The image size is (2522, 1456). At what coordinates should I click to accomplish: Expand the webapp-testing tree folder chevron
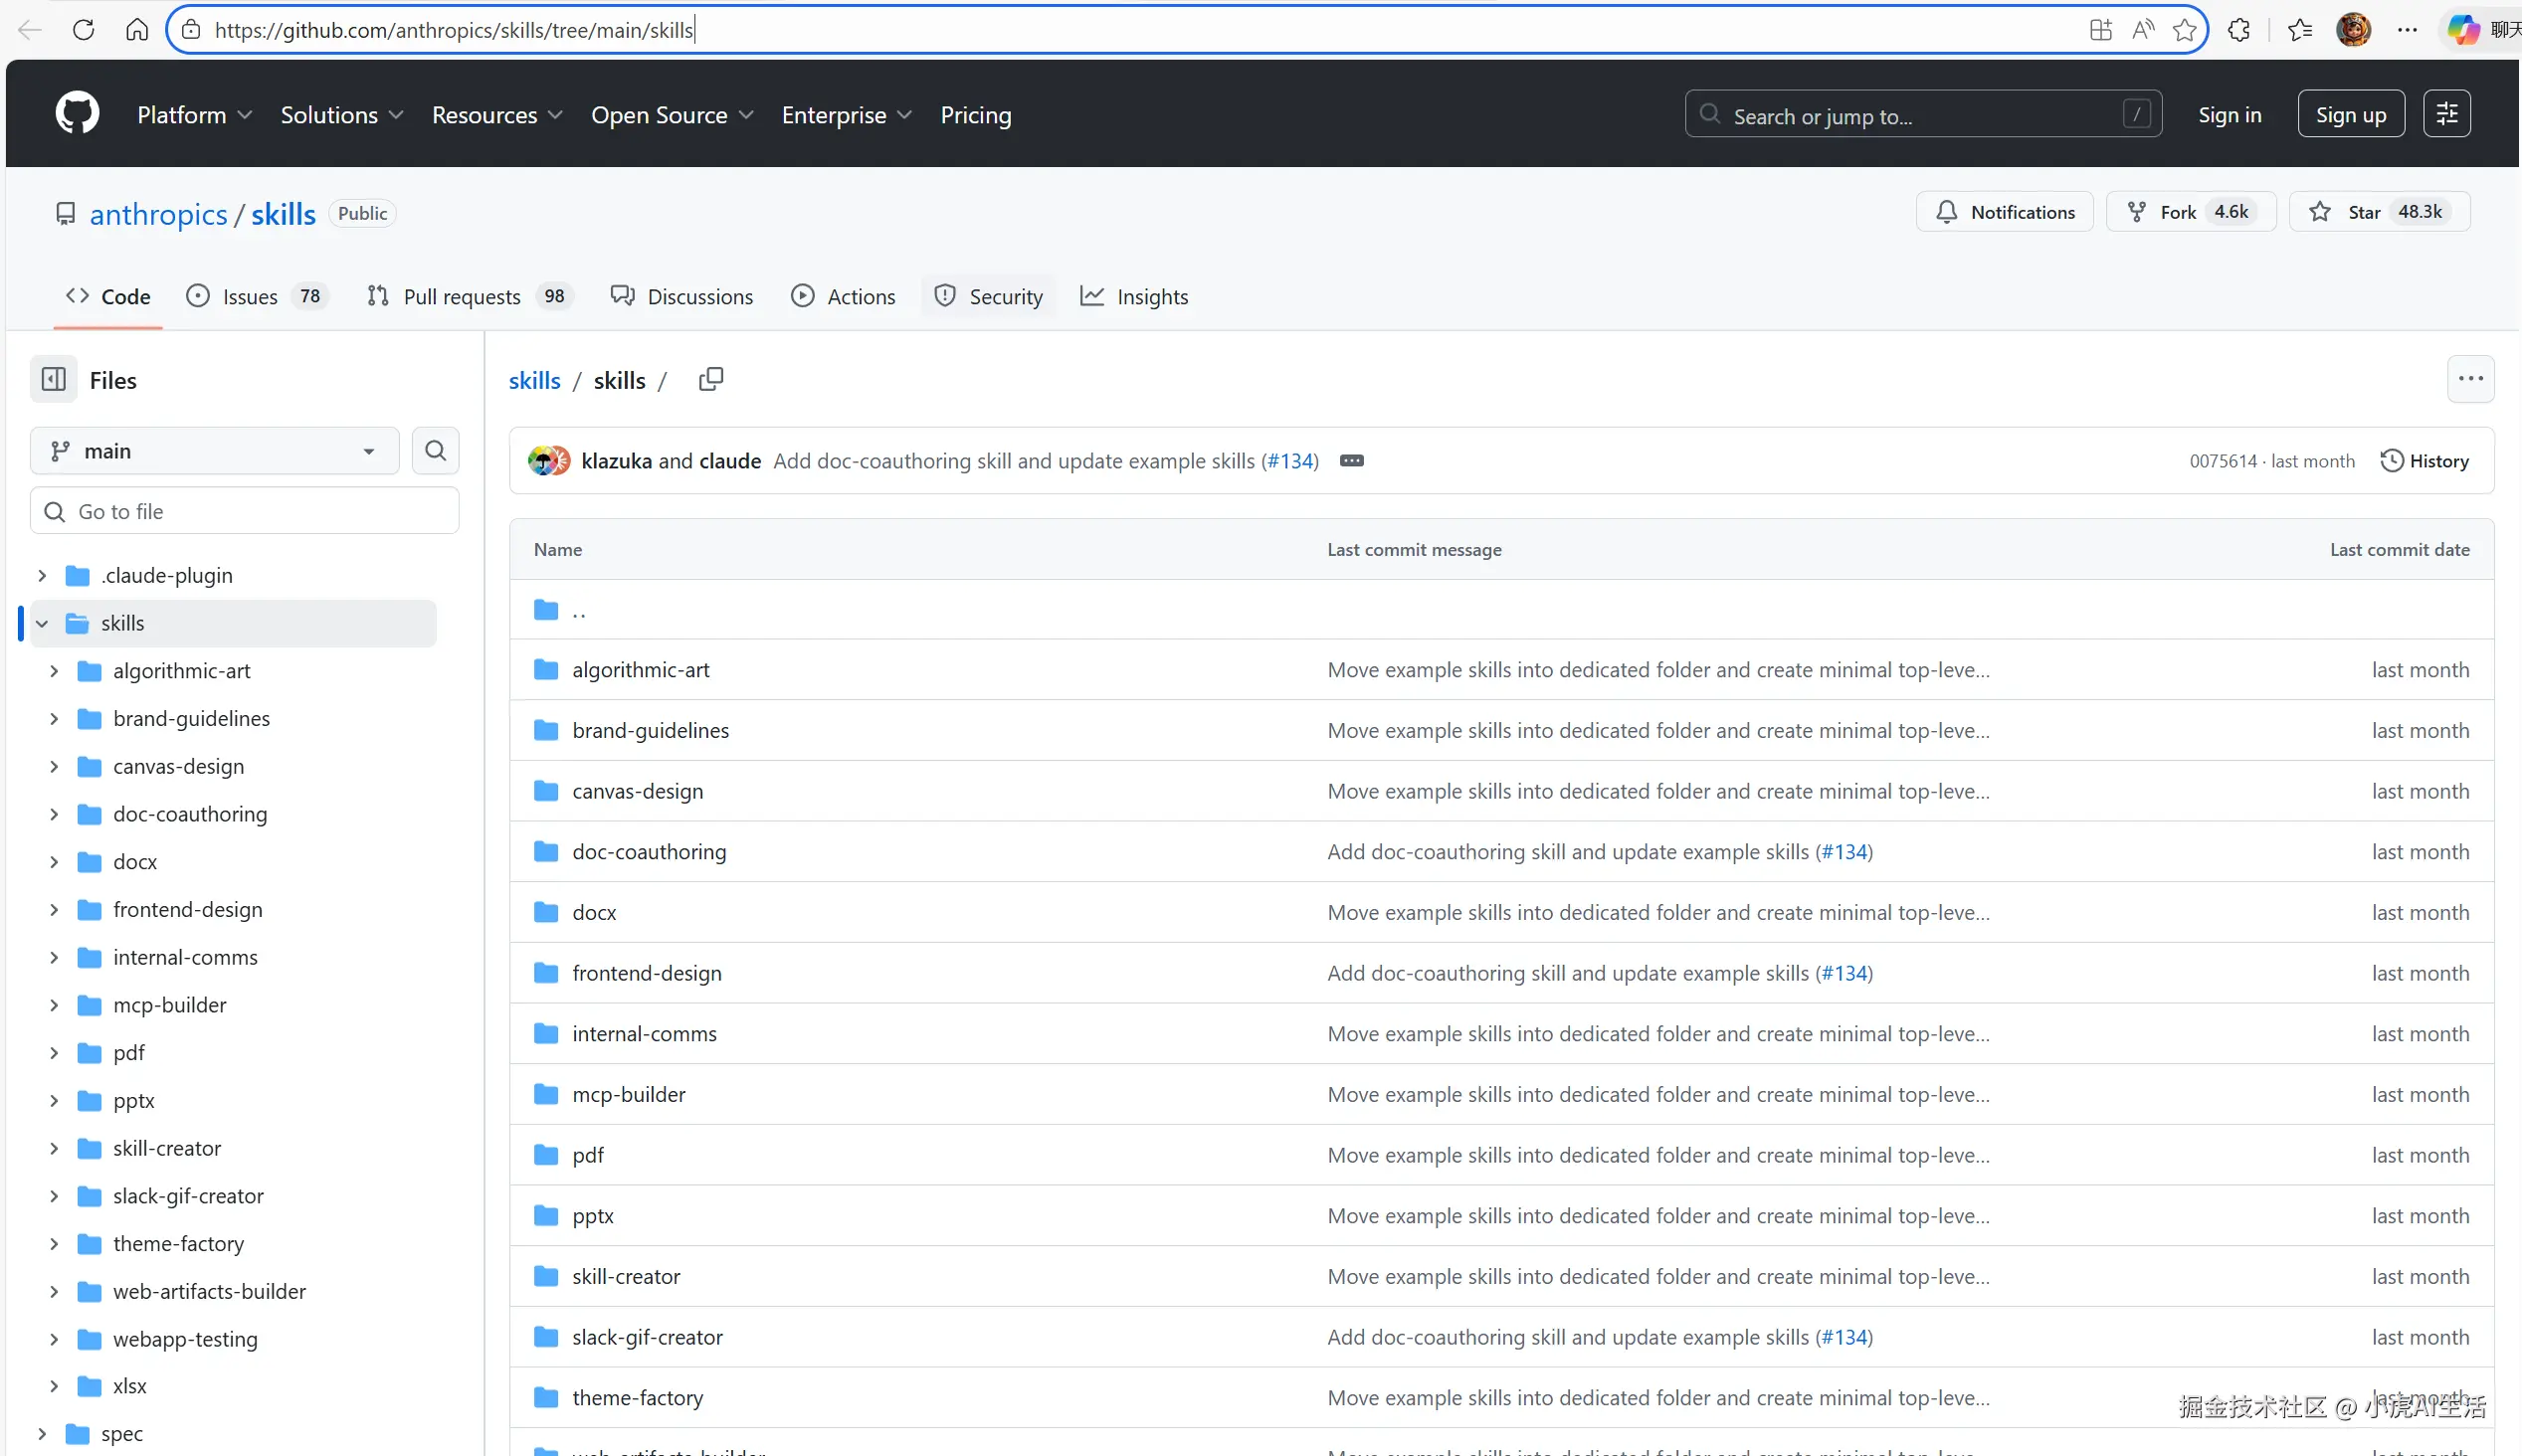tap(54, 1340)
